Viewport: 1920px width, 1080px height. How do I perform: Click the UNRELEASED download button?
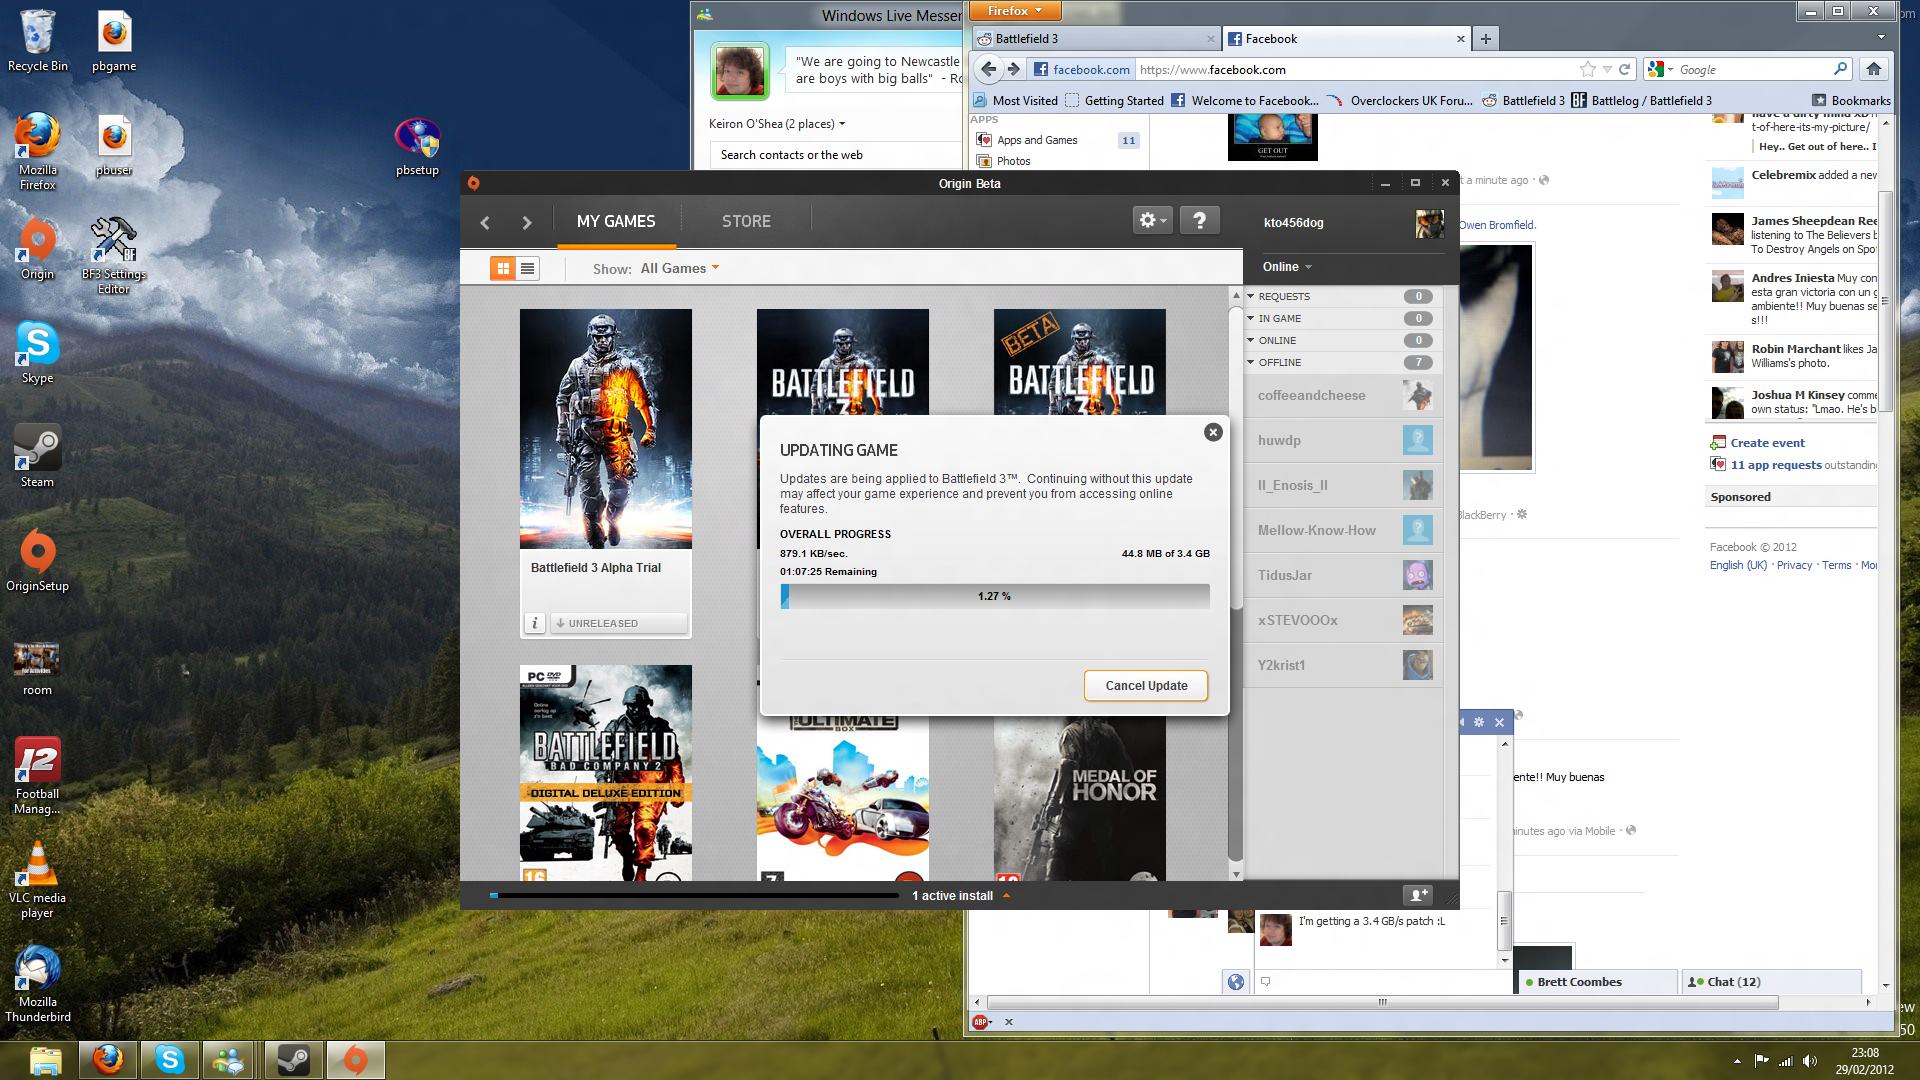618,623
